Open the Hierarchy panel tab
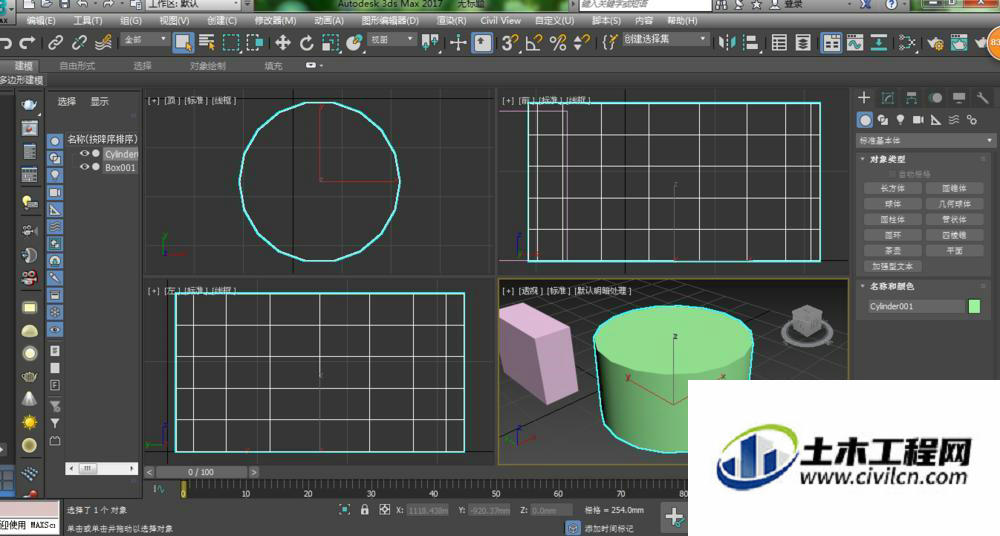This screenshot has width=1000, height=536. pyautogui.click(x=911, y=98)
